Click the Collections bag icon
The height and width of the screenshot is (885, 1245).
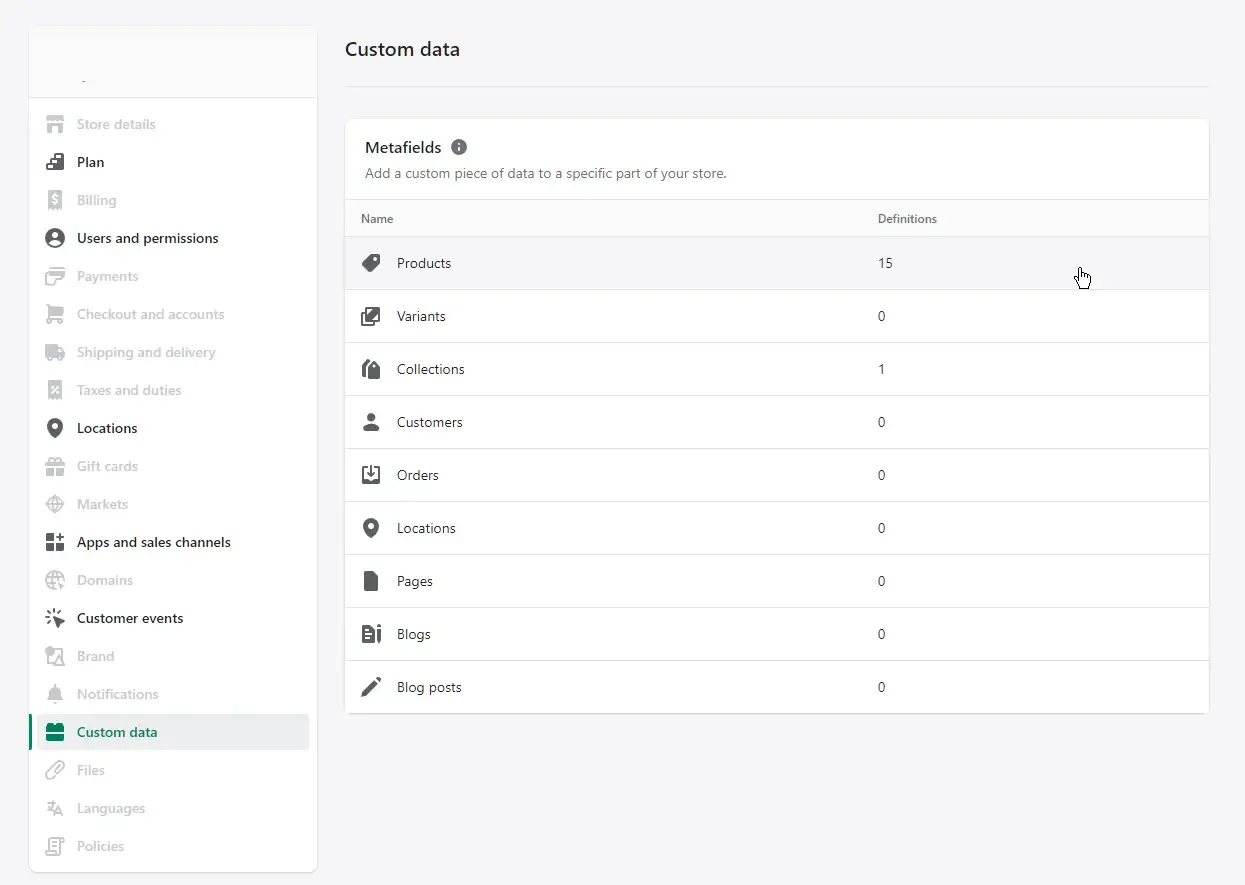370,369
